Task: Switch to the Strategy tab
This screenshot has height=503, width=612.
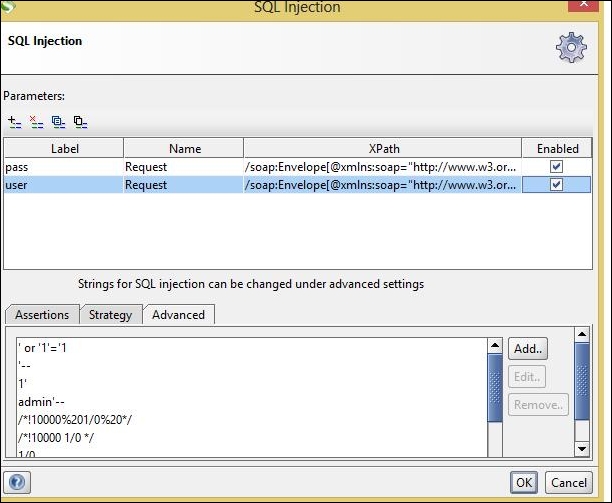Action: click(110, 315)
